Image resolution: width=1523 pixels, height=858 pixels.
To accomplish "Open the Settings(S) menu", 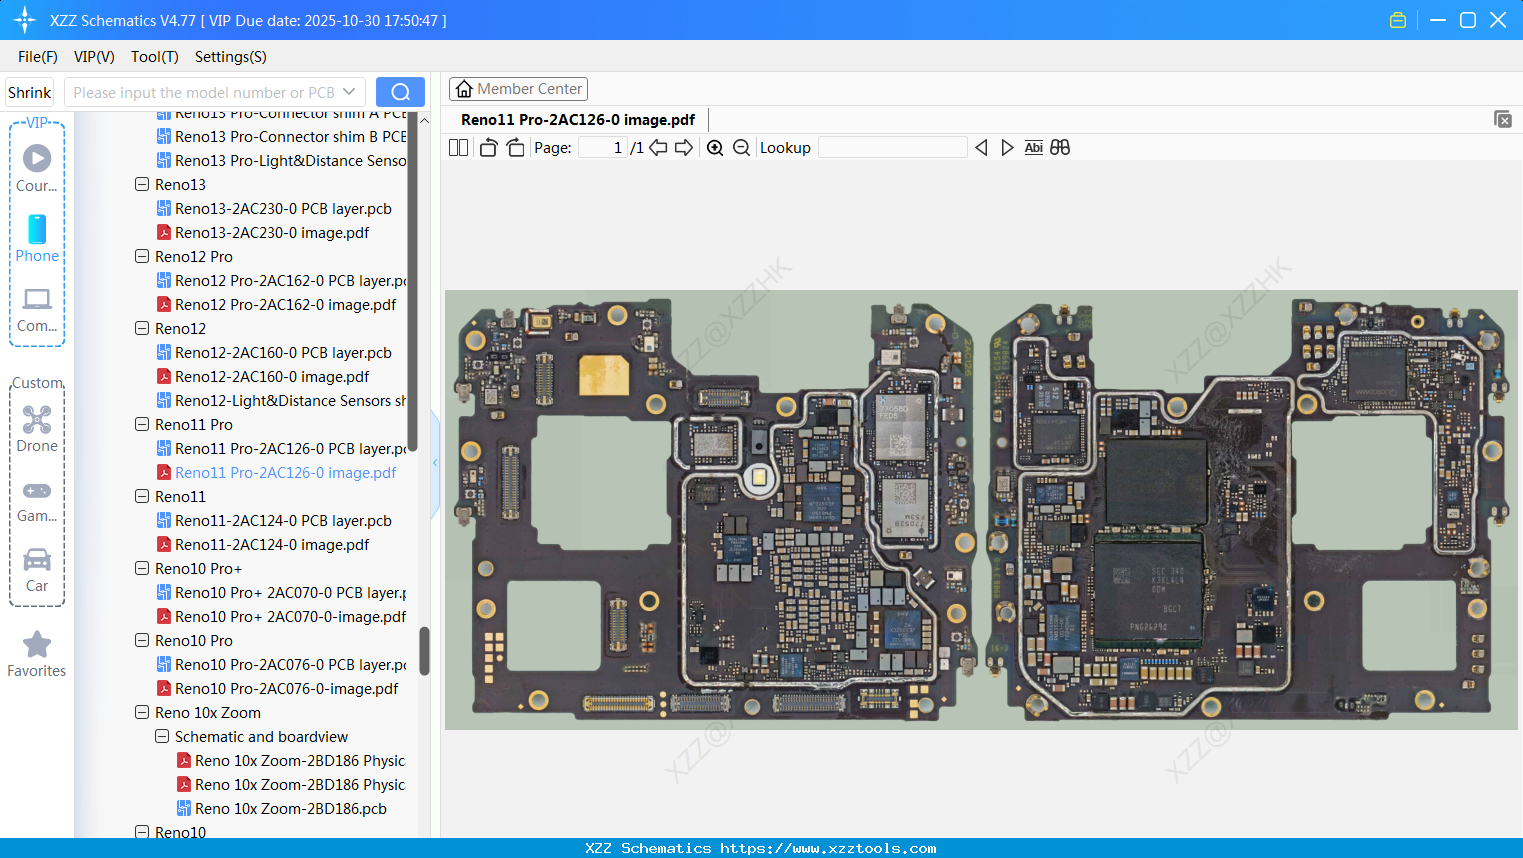I will (230, 57).
